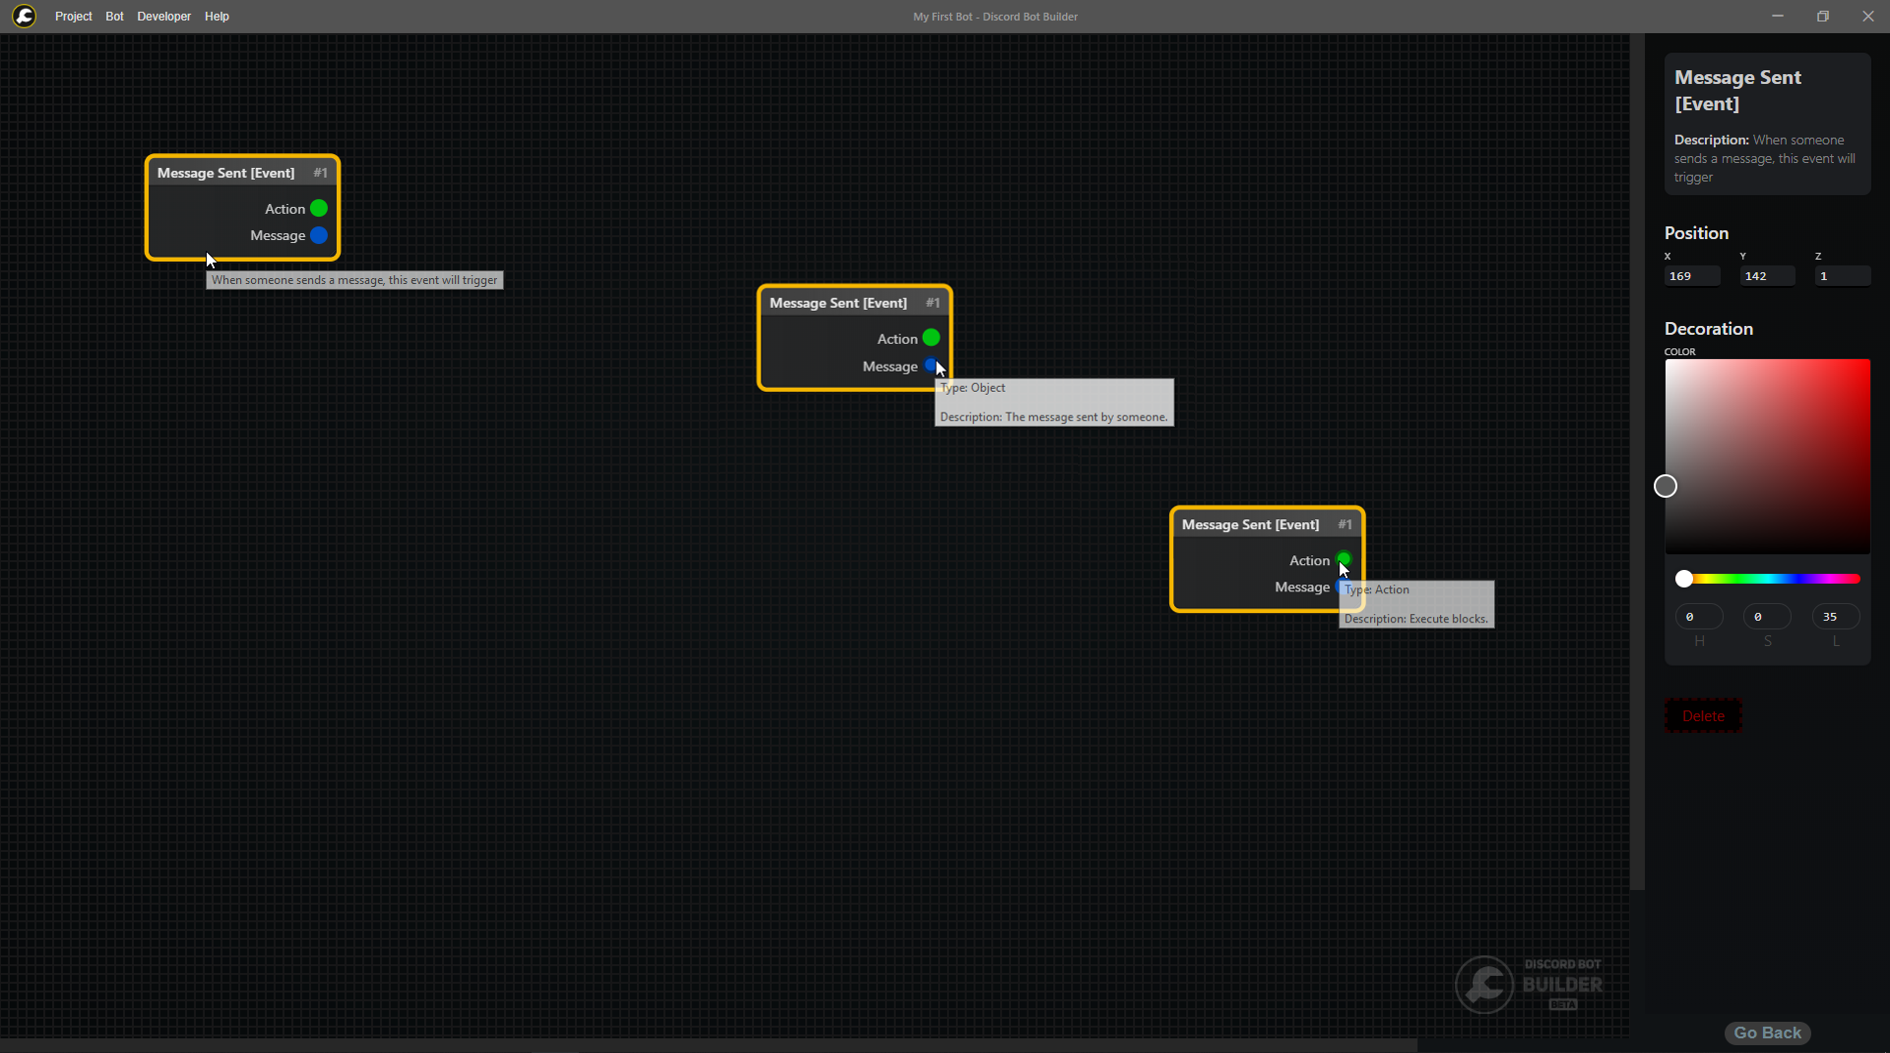Click the red Delete button

[x=1703, y=716]
